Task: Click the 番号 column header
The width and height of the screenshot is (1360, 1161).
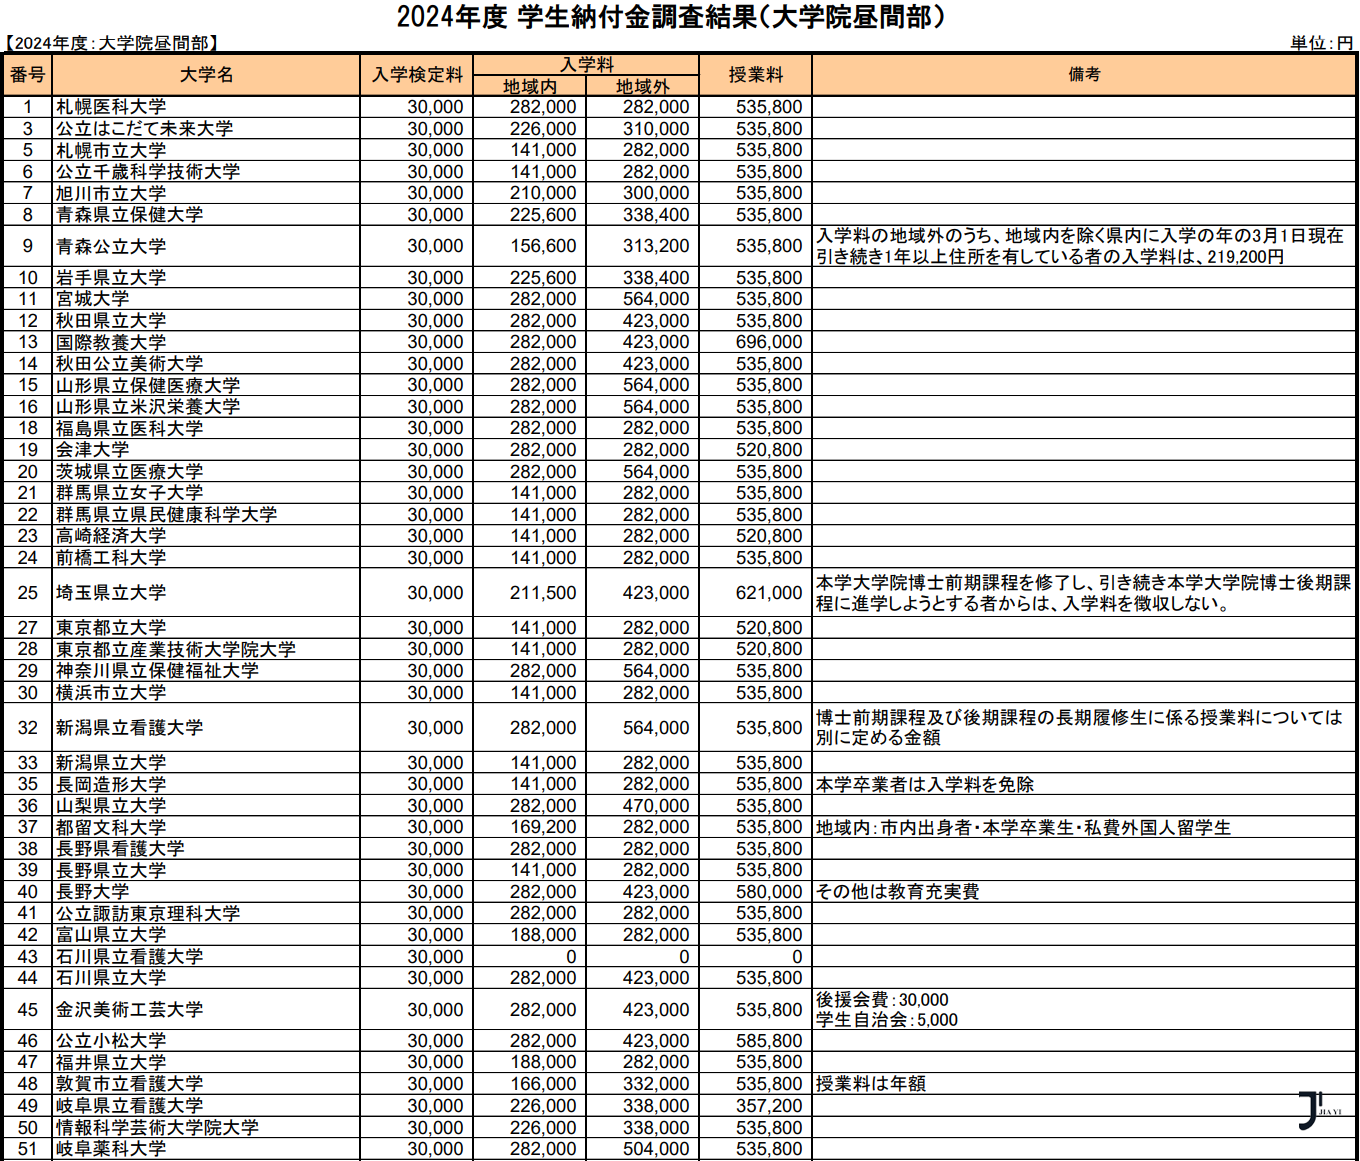Action: (28, 75)
